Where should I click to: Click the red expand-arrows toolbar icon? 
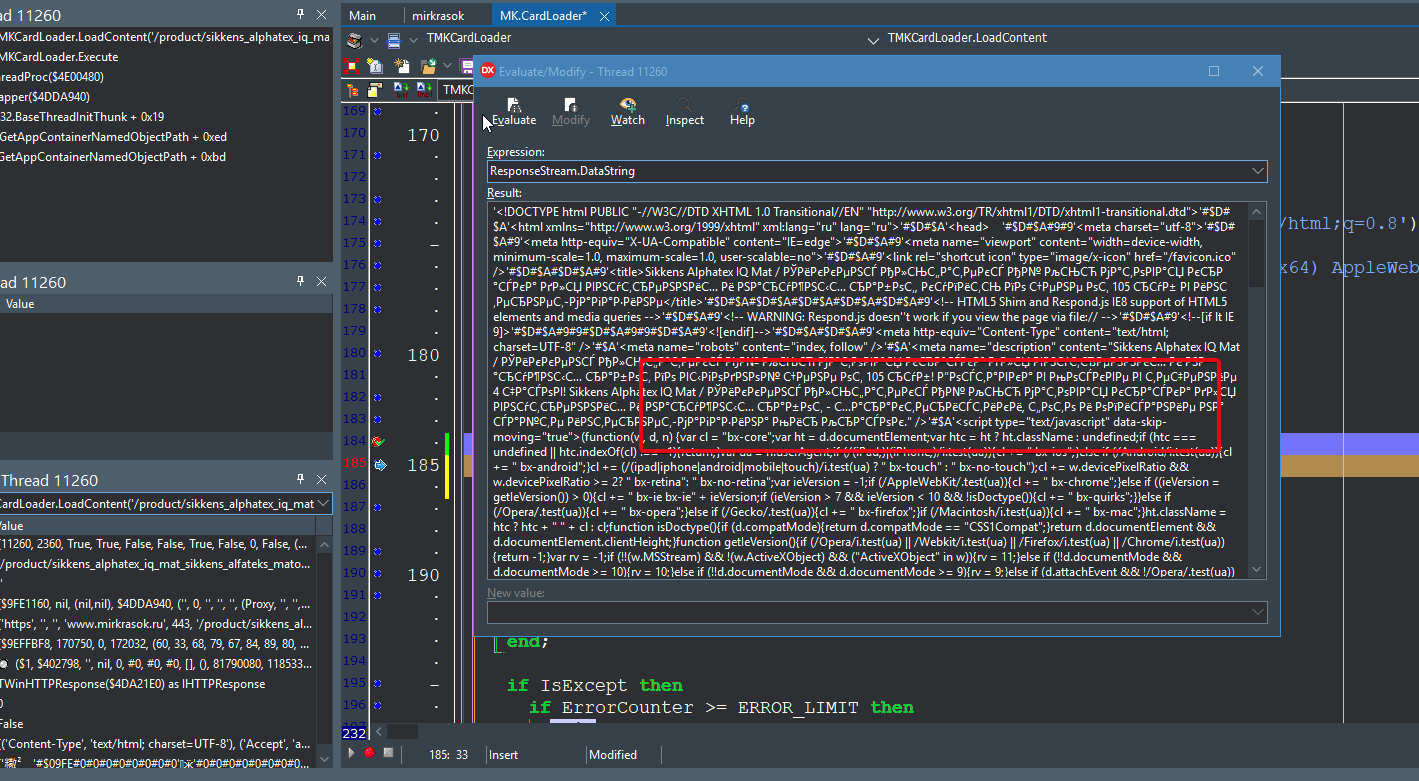tap(352, 66)
